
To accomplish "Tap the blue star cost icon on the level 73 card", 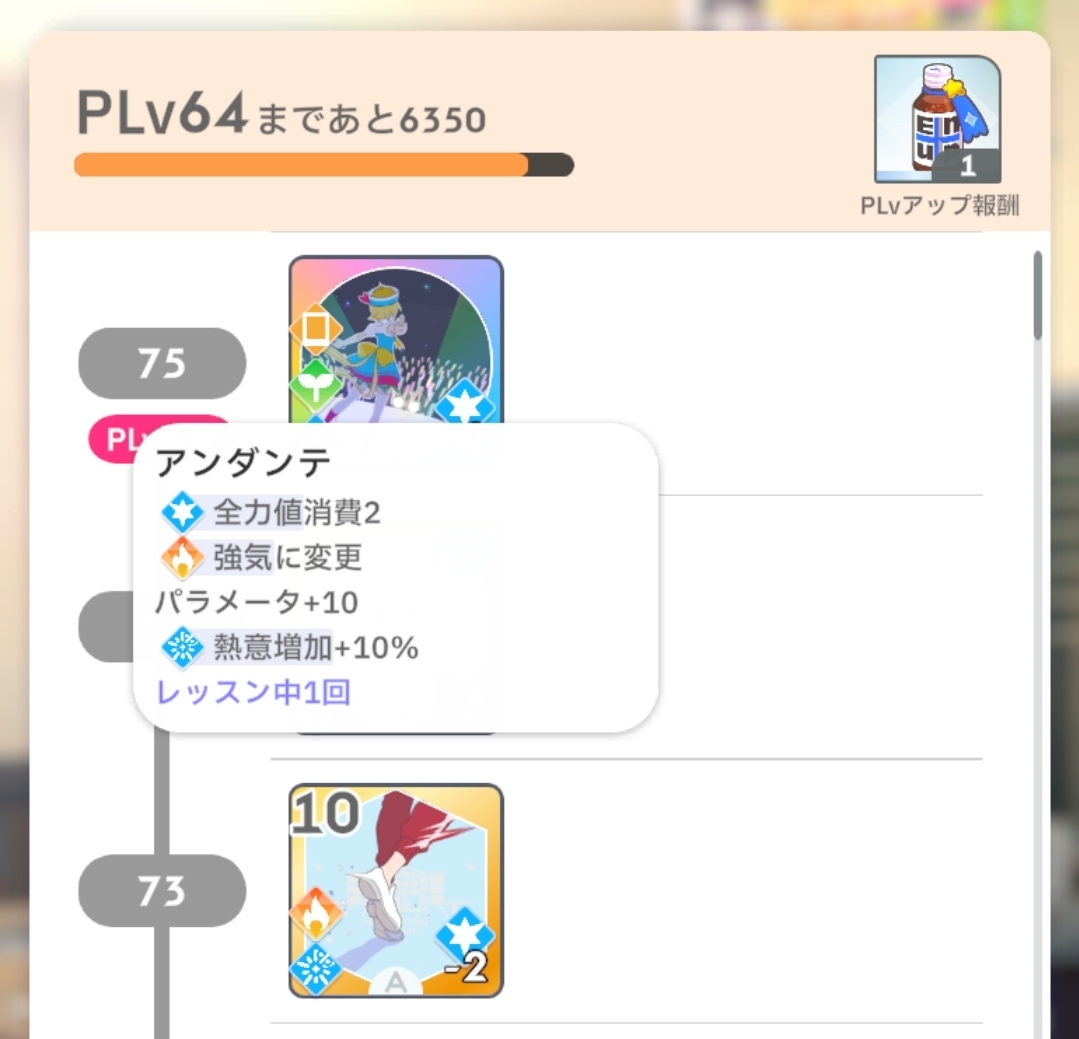I will tap(465, 934).
